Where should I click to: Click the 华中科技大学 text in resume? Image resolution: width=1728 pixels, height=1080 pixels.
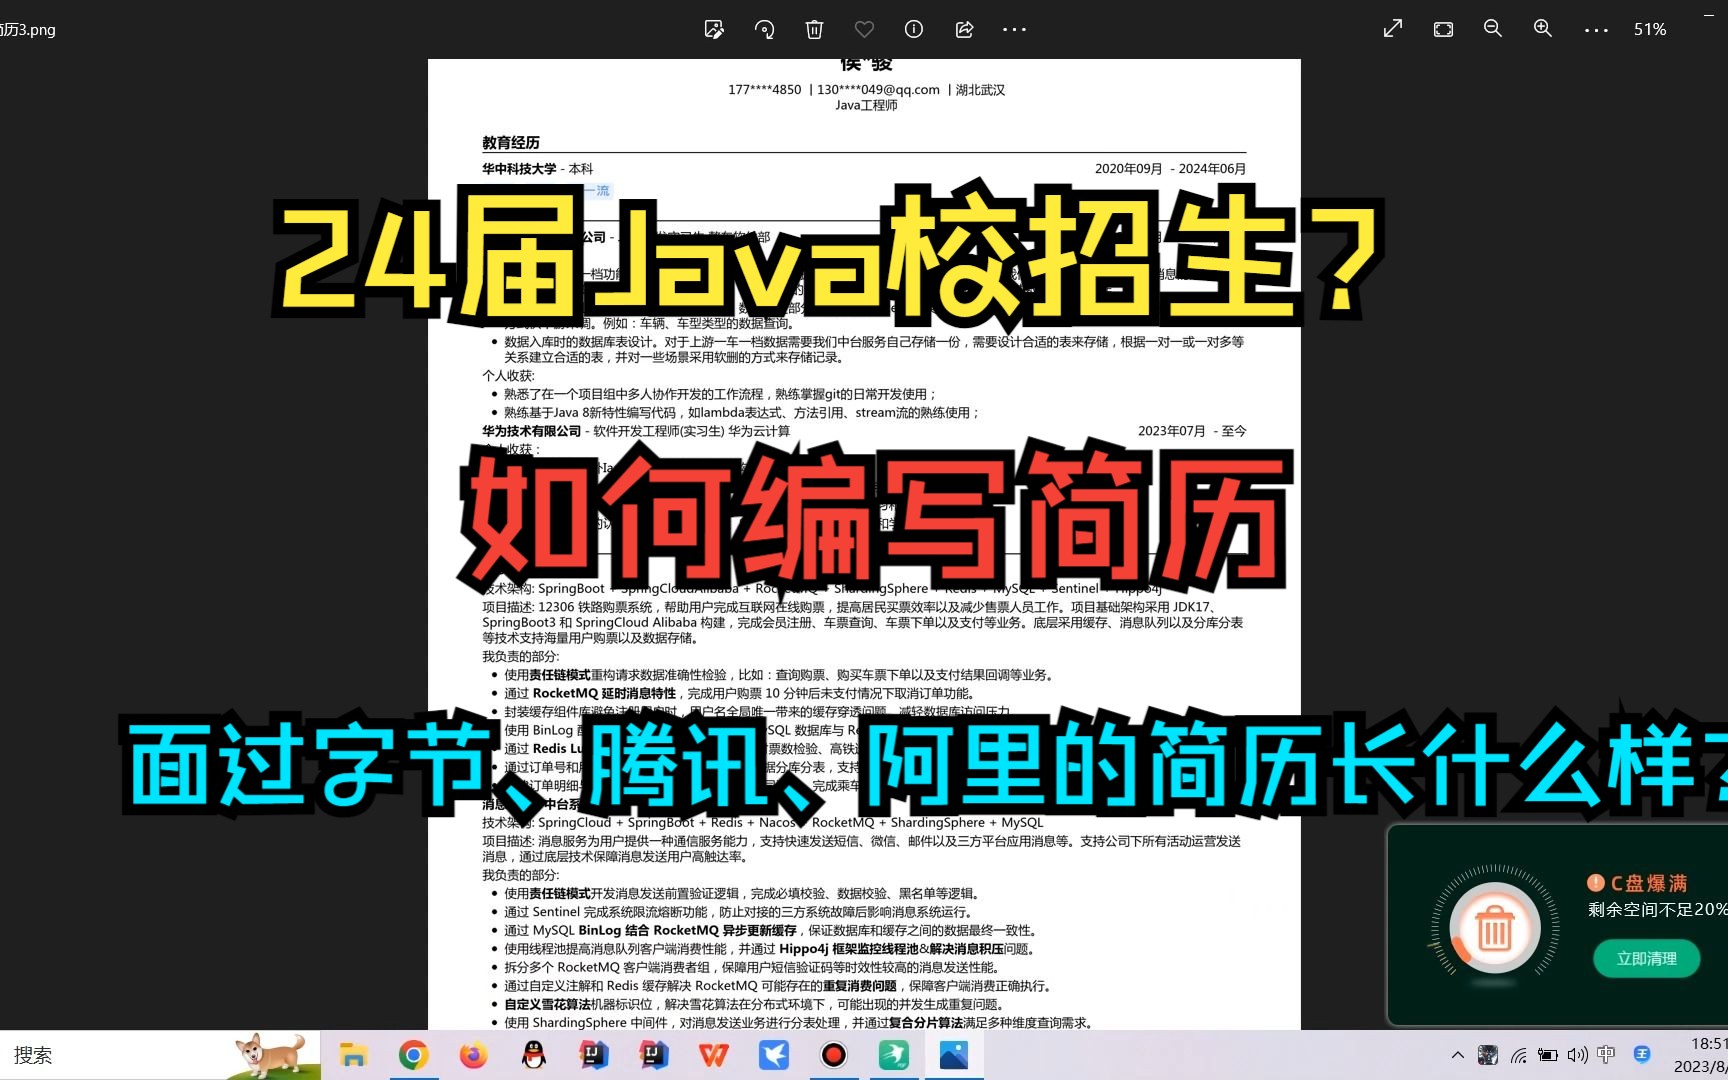pyautogui.click(x=519, y=169)
